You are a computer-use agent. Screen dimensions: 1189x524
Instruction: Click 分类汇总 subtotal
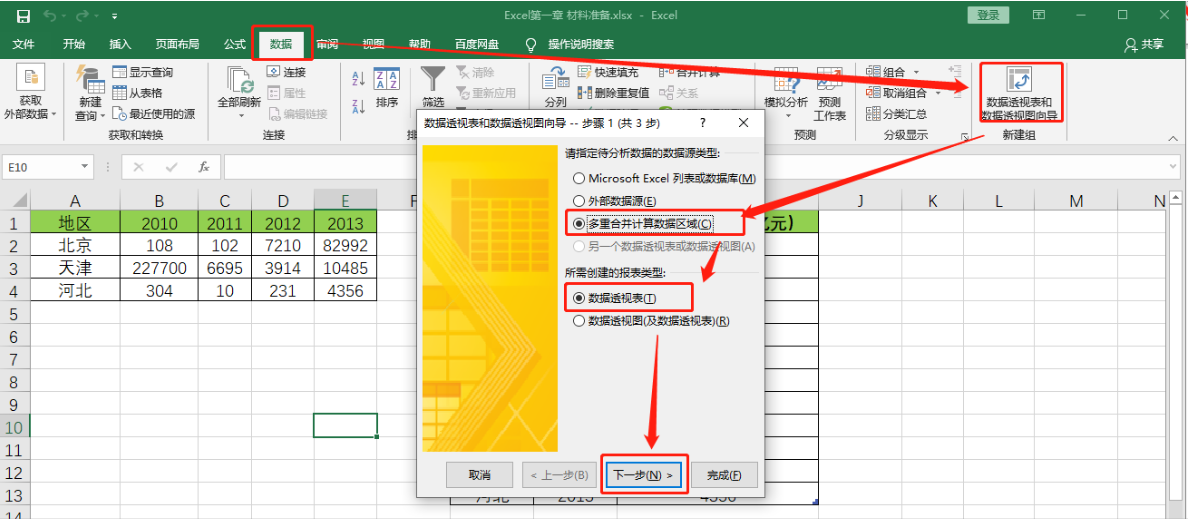point(896,114)
